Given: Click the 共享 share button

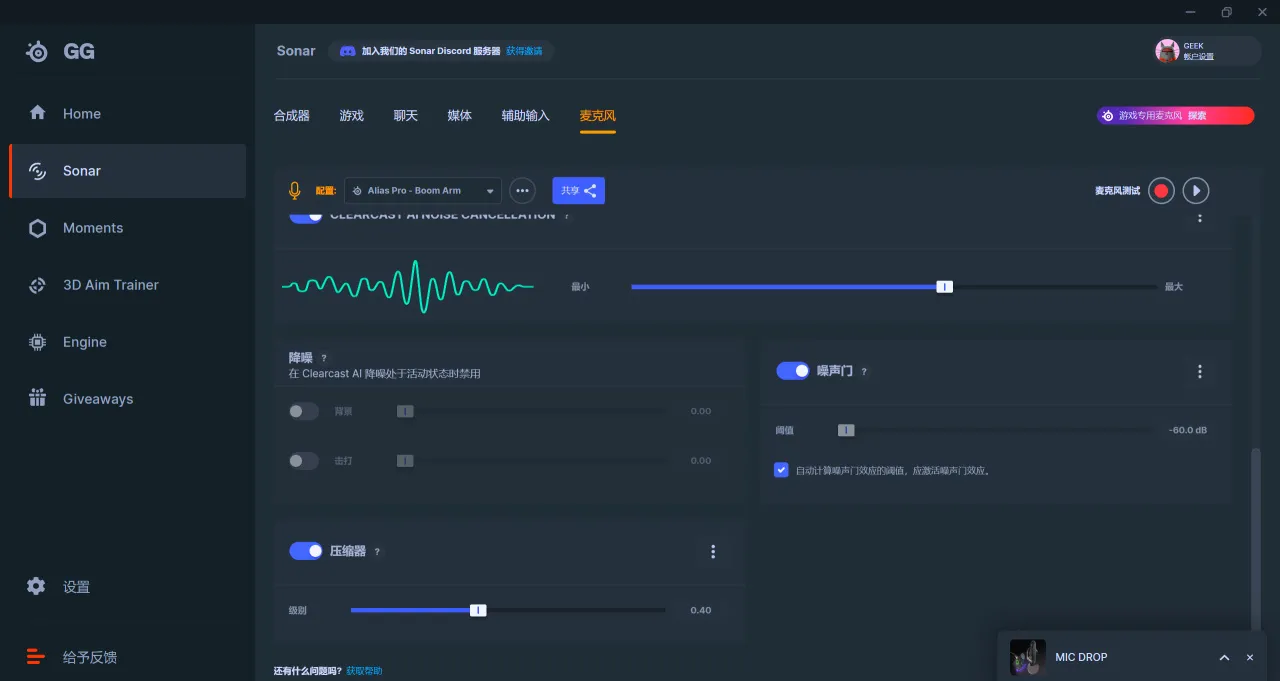Looking at the screenshot, I should click(579, 191).
